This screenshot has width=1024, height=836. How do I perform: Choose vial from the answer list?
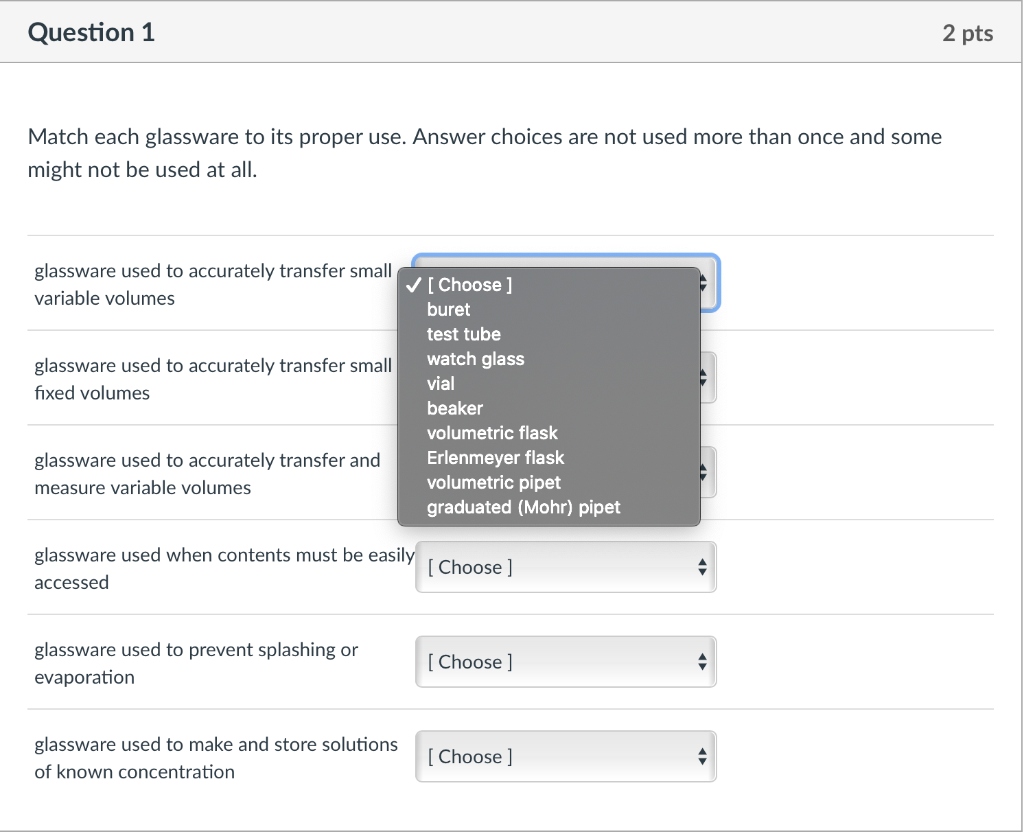pyautogui.click(x=549, y=384)
